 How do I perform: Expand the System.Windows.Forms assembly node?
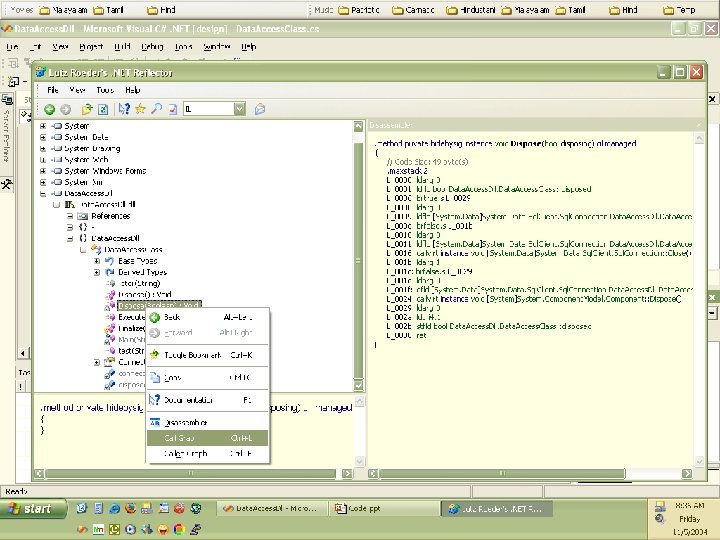coord(43,171)
